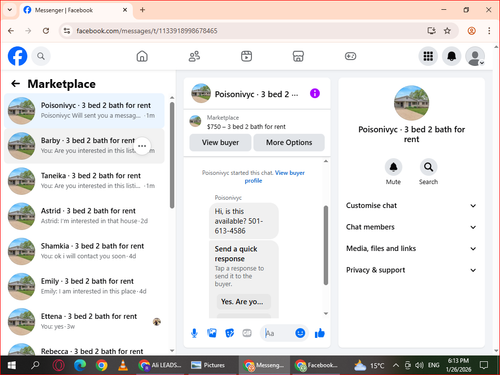Open the GIF picker icon
The height and width of the screenshot is (375, 500).
(x=247, y=333)
